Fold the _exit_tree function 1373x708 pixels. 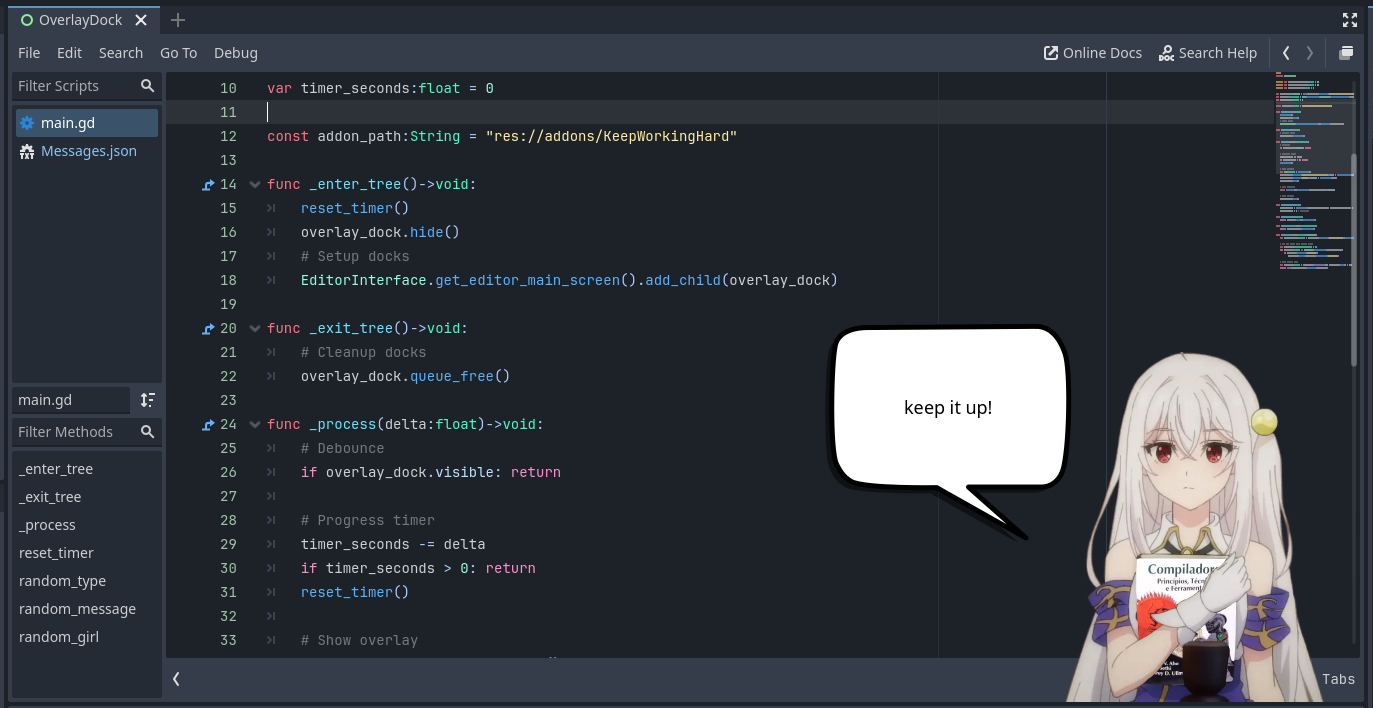[255, 329]
